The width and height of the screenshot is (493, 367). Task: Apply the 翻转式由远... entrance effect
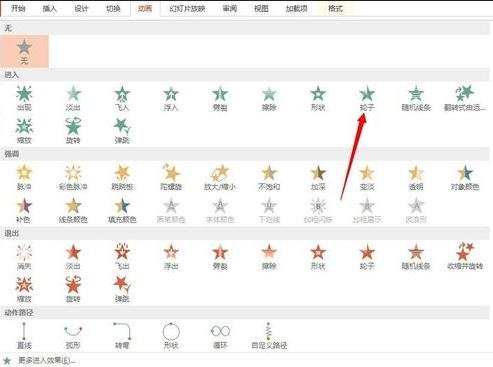pos(465,98)
